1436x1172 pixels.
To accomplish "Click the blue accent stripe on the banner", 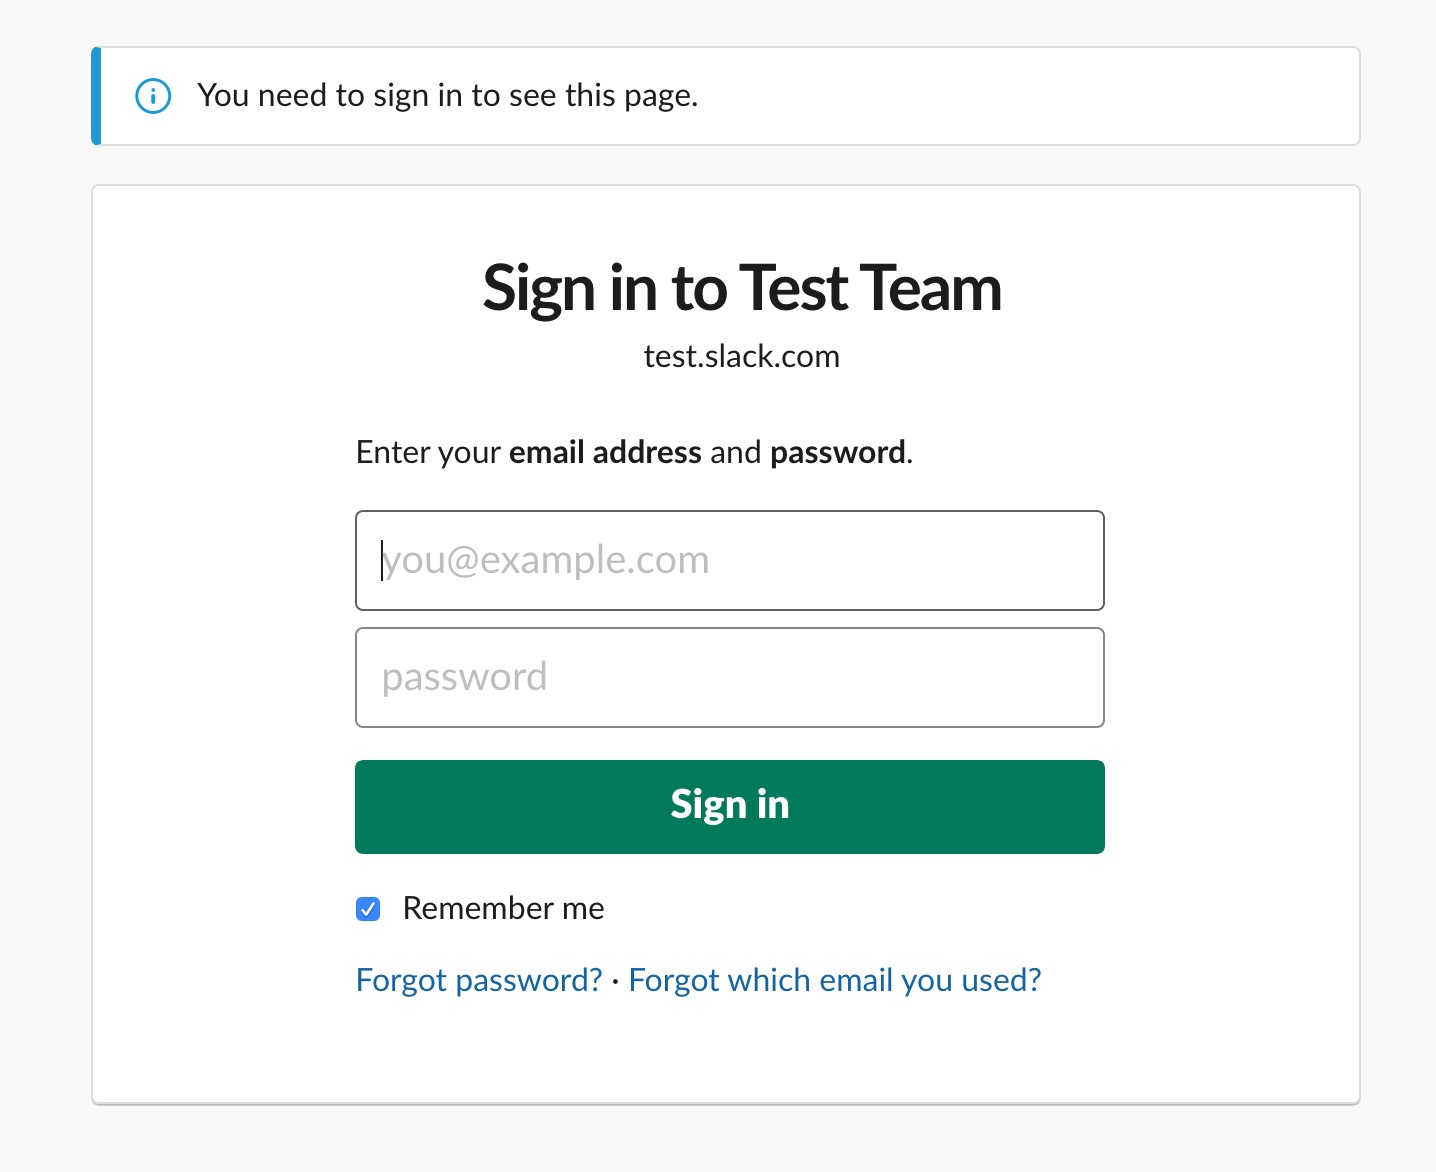I will click(x=96, y=96).
